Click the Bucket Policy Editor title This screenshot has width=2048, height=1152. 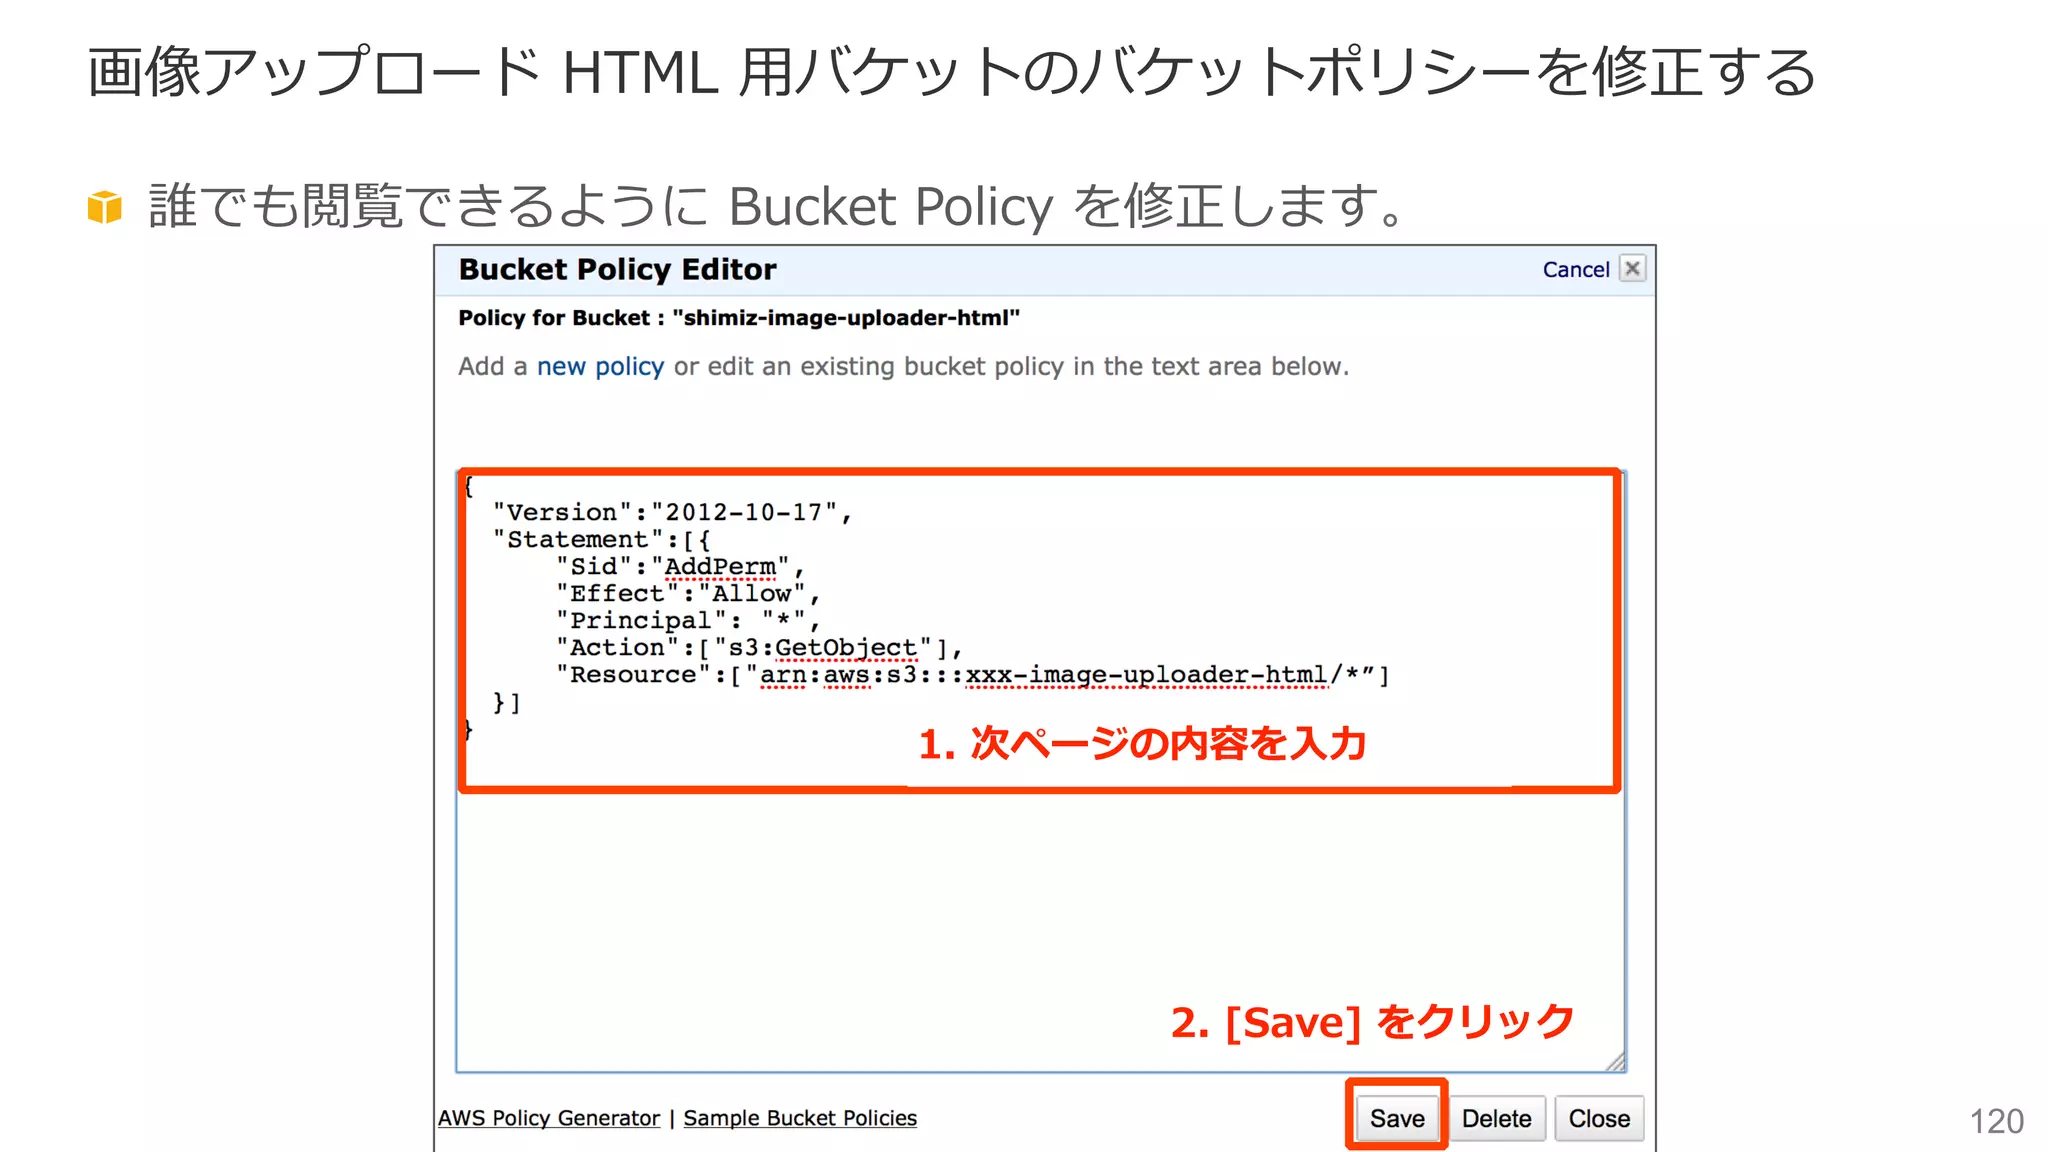pyautogui.click(x=617, y=269)
